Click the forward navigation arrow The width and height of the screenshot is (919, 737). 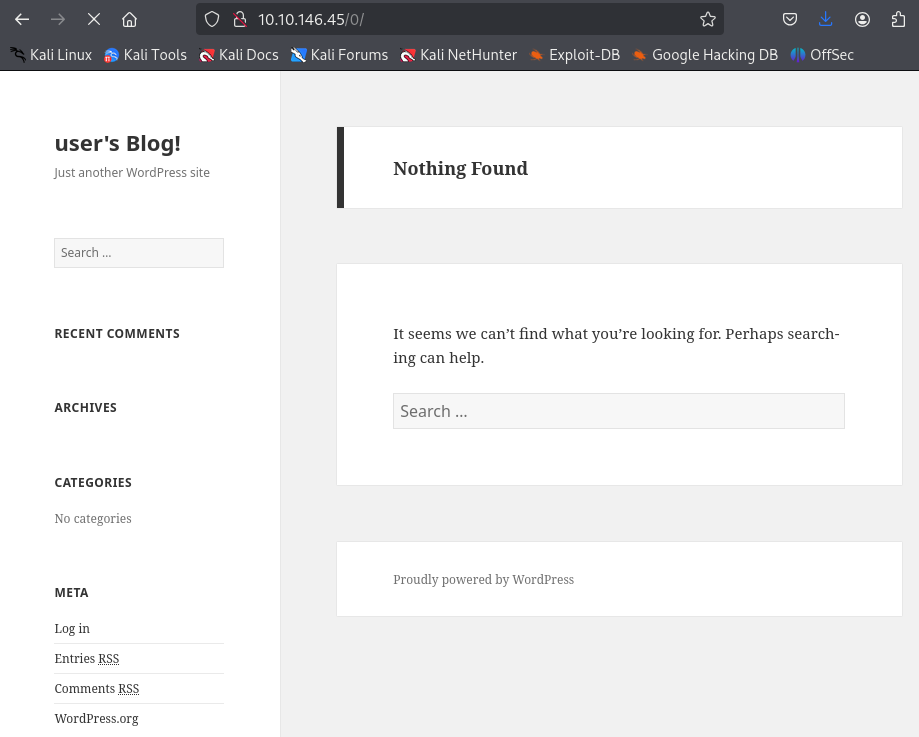(58, 19)
